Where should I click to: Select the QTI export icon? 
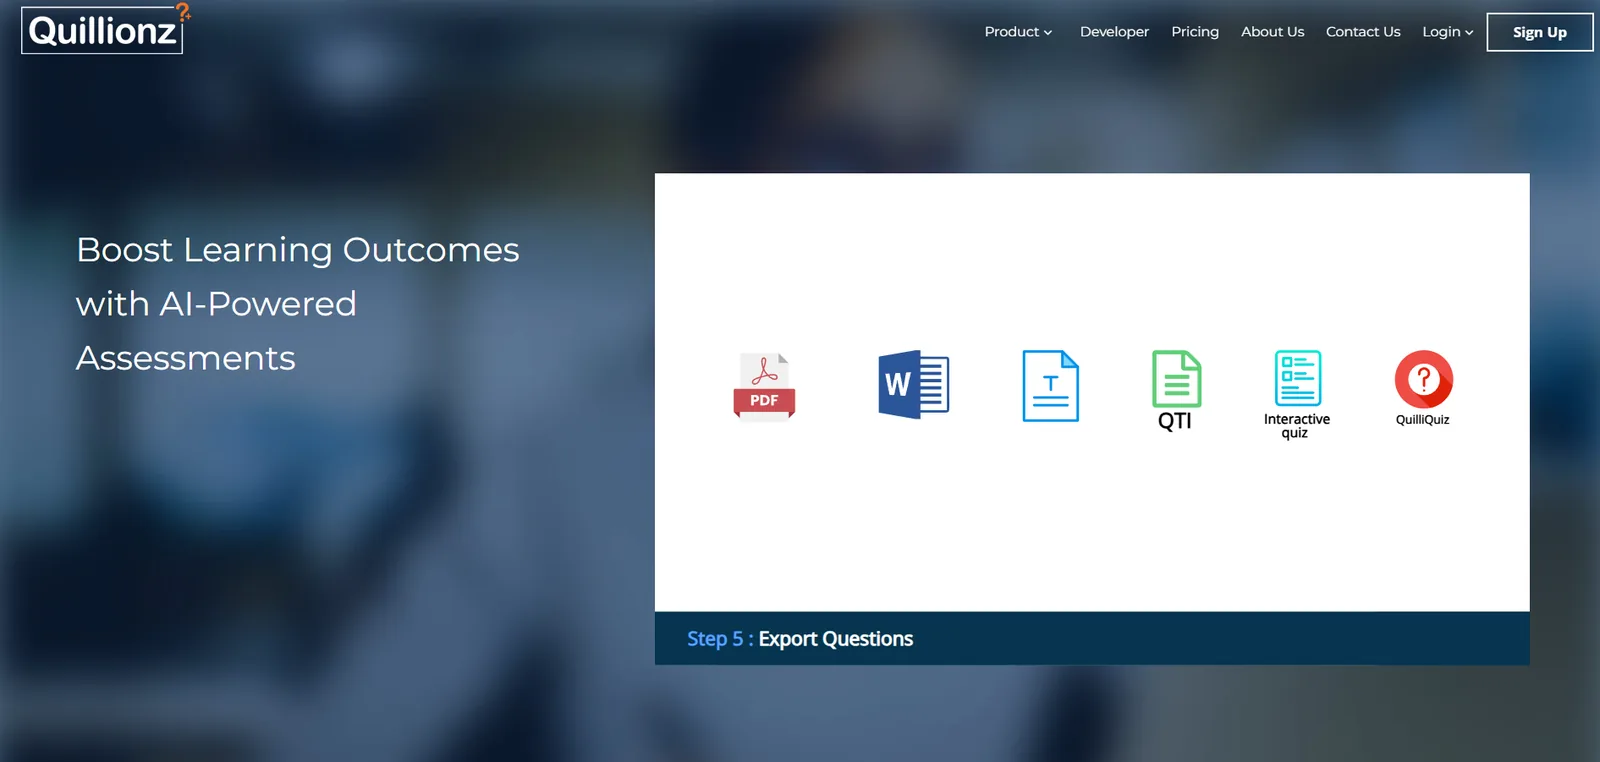point(1176,390)
